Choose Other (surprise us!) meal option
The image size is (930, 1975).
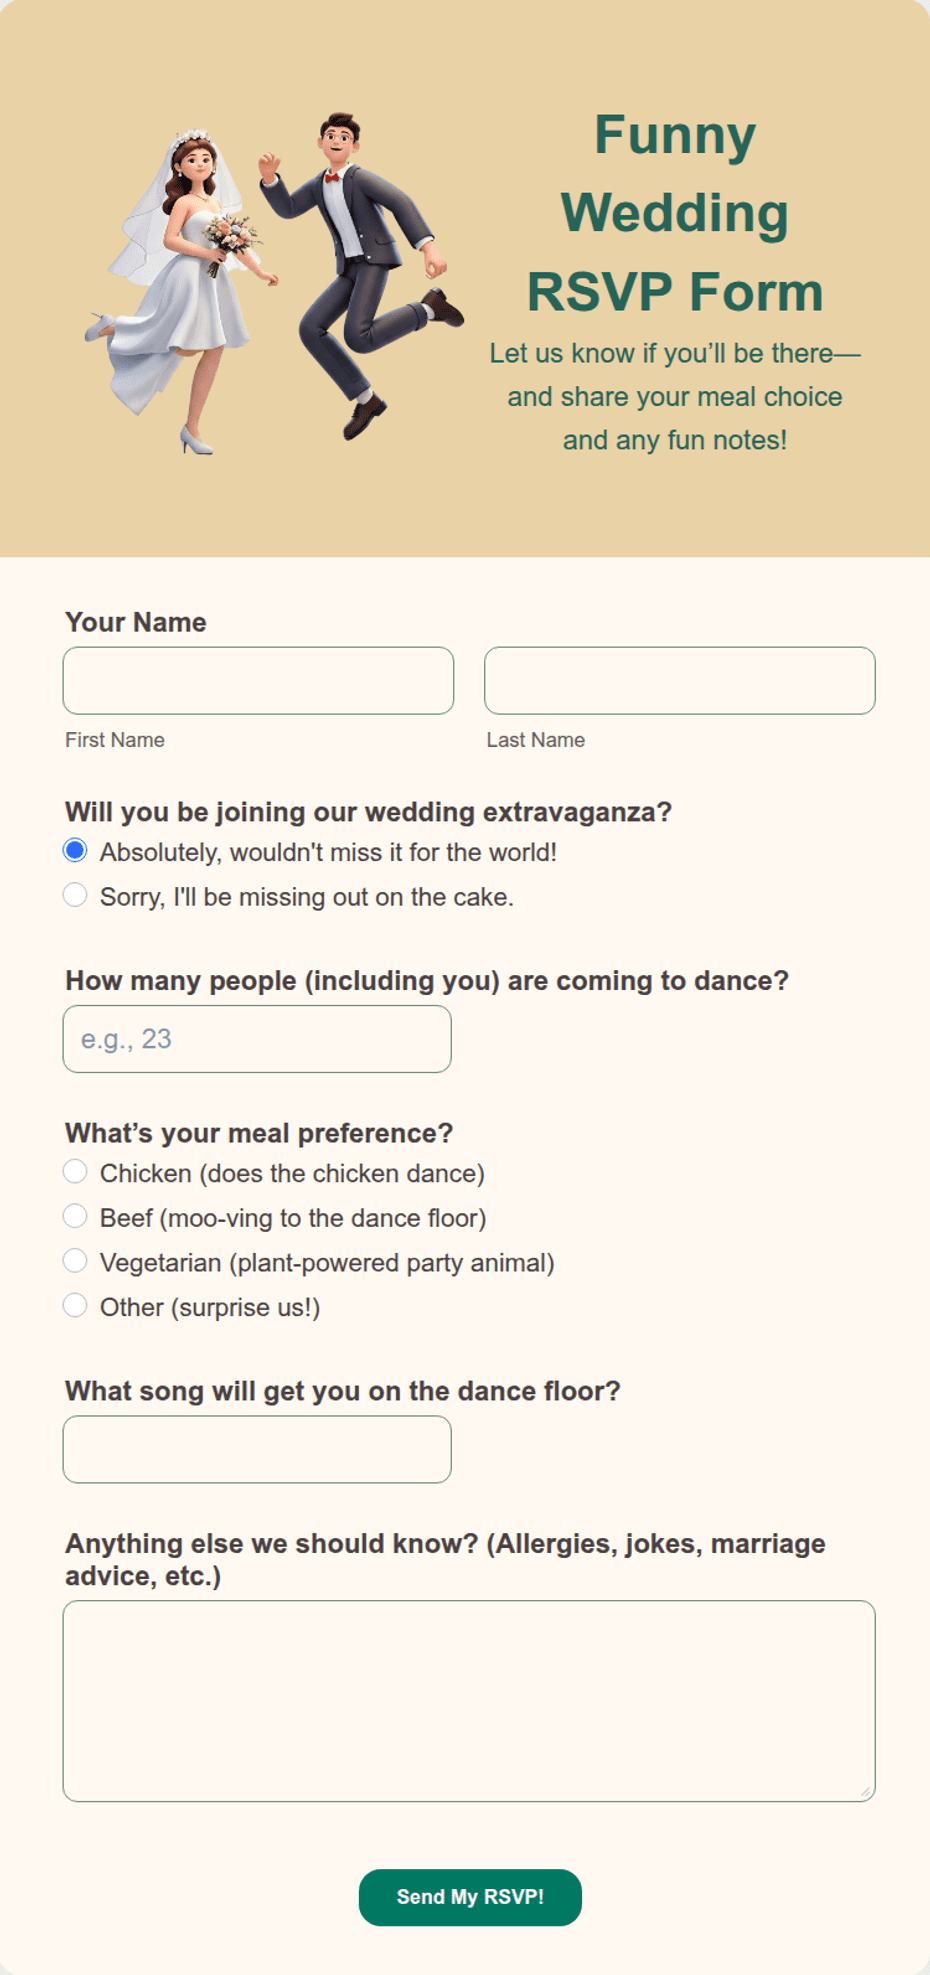coord(75,1305)
